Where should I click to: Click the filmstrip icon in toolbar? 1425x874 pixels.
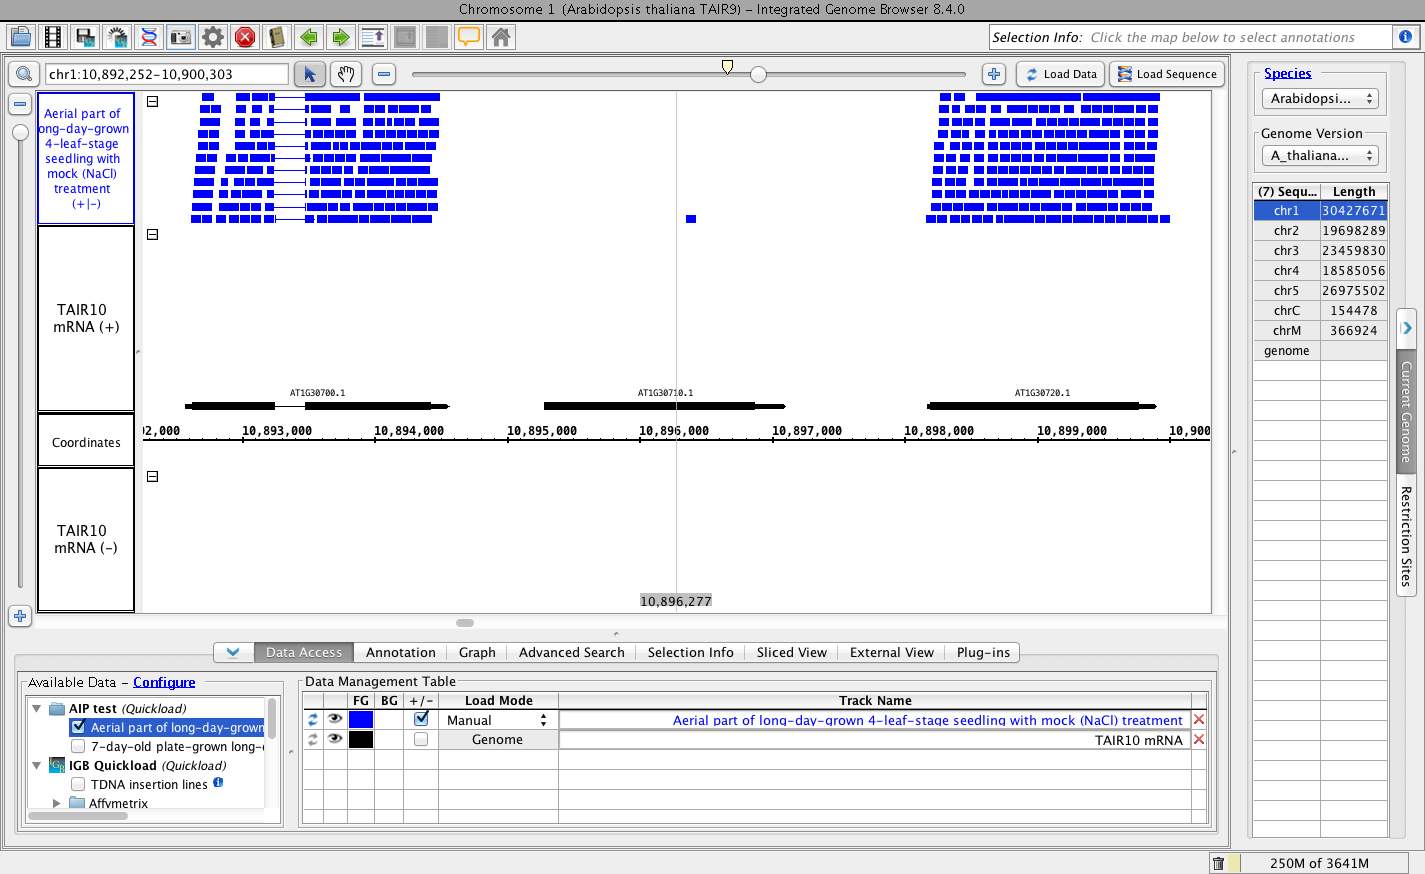53,37
